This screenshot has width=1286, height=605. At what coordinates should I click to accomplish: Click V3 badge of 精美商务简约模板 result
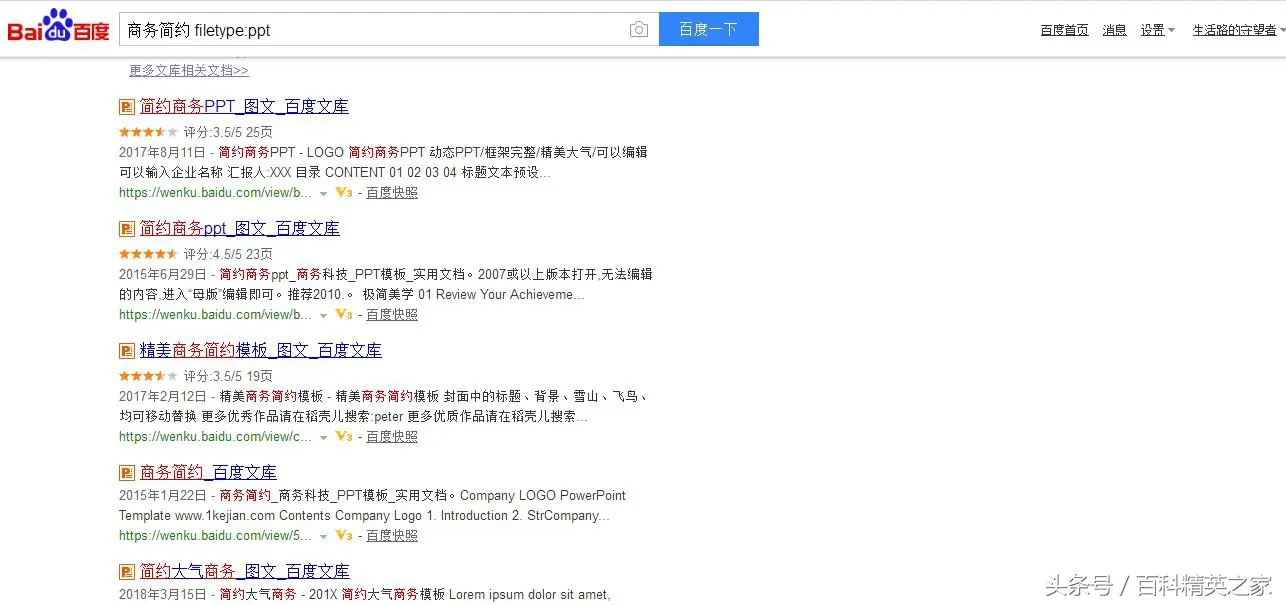coord(344,437)
